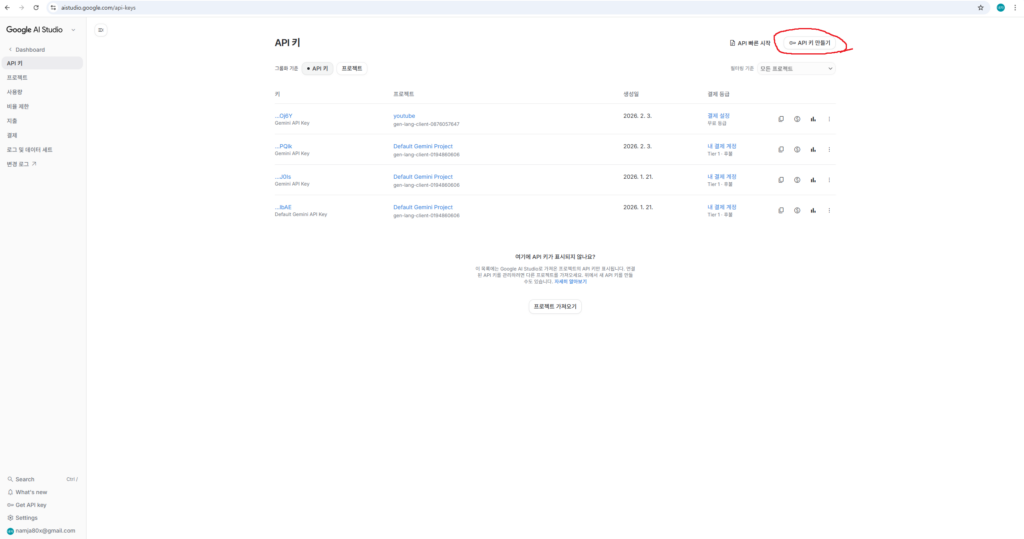
Task: Open the account menu at sidebar bottom
Action: pos(42,531)
